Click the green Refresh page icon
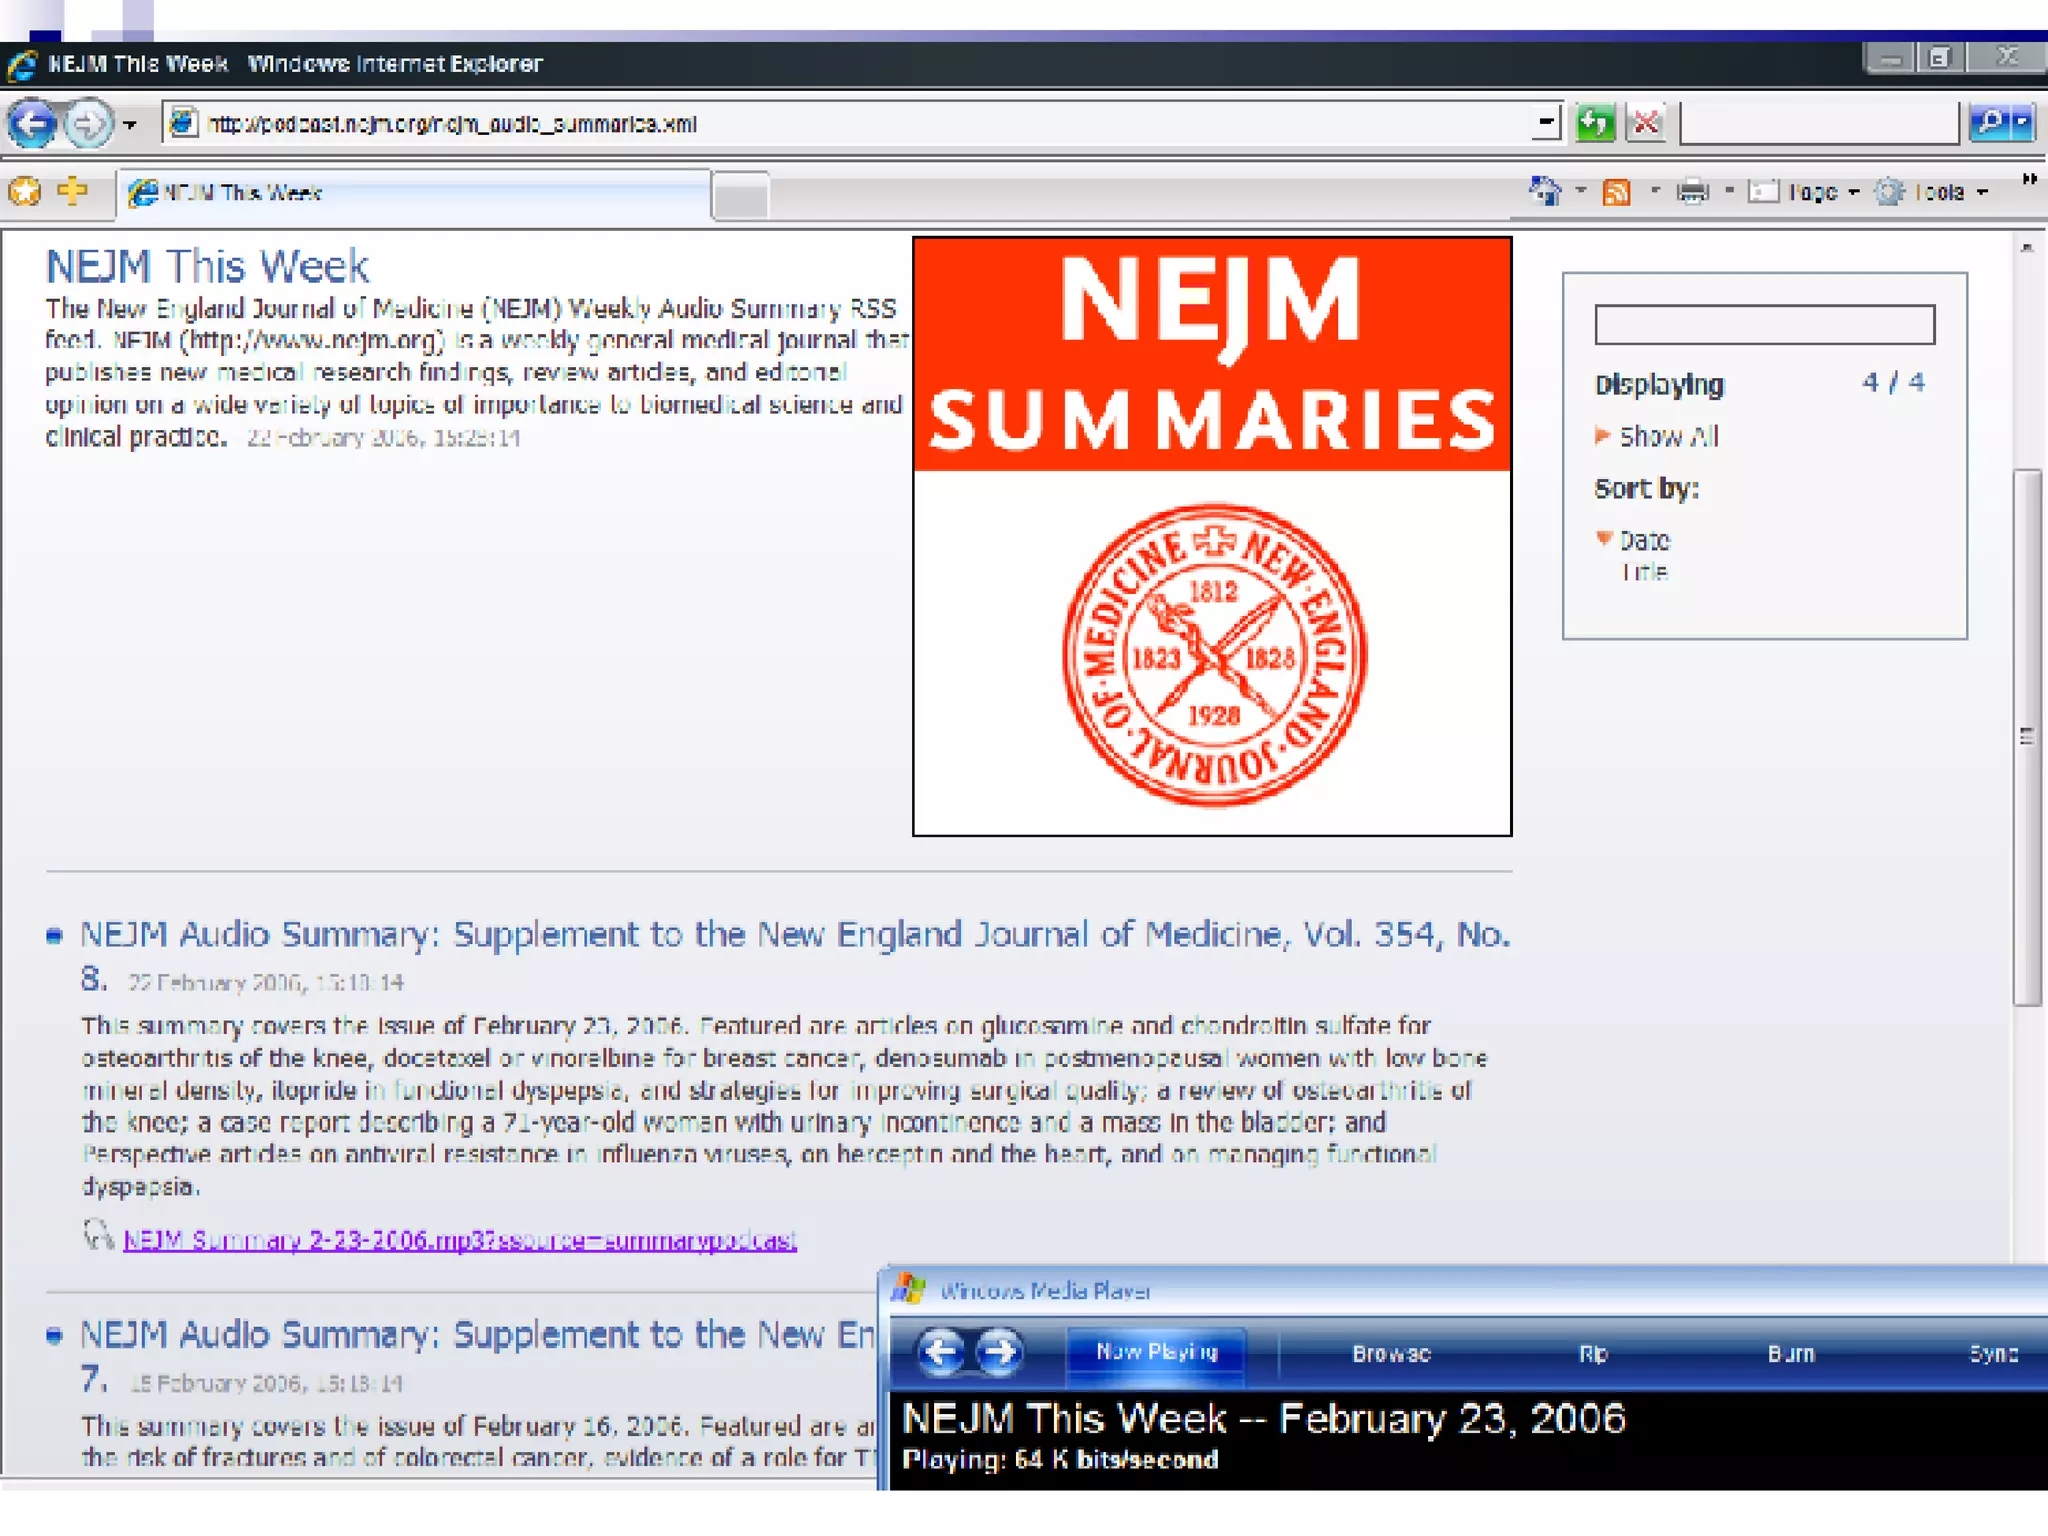This screenshot has height=1536, width=2048. tap(1595, 124)
